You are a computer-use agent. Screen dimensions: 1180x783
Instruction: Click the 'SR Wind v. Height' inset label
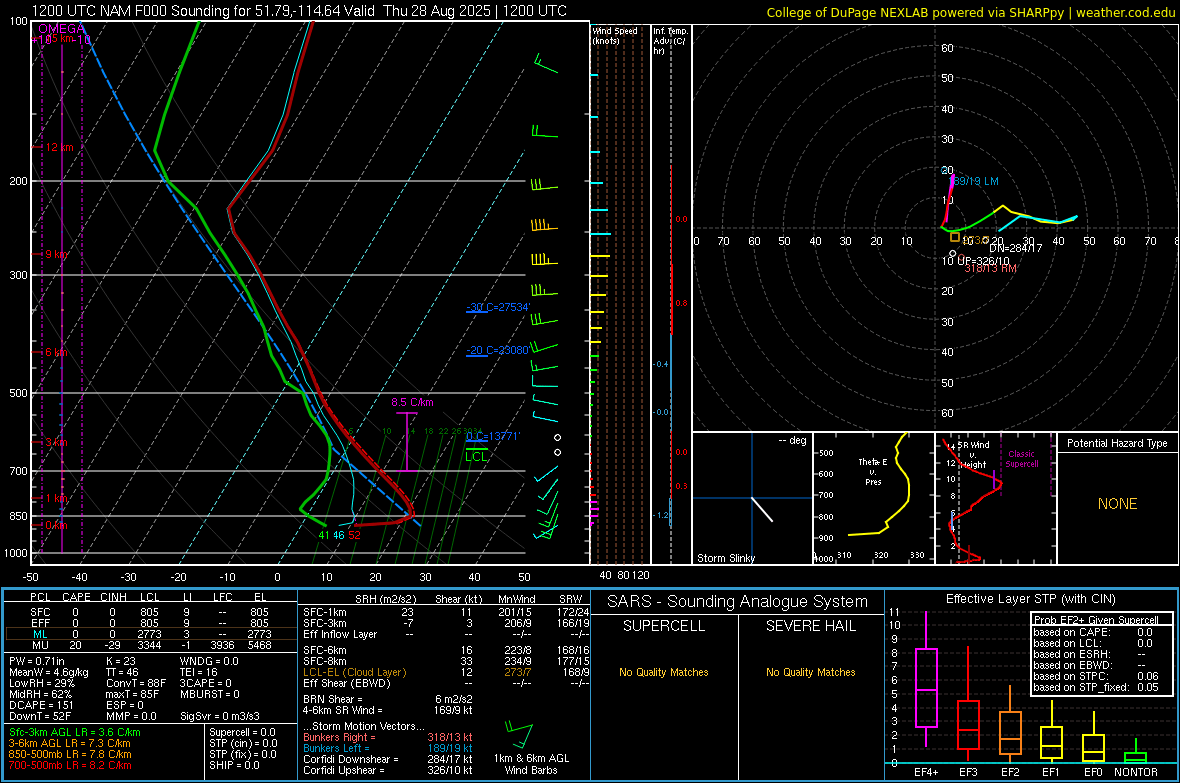click(x=973, y=455)
